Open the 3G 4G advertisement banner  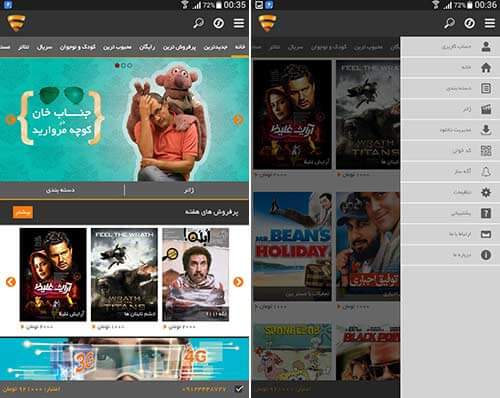click(124, 359)
